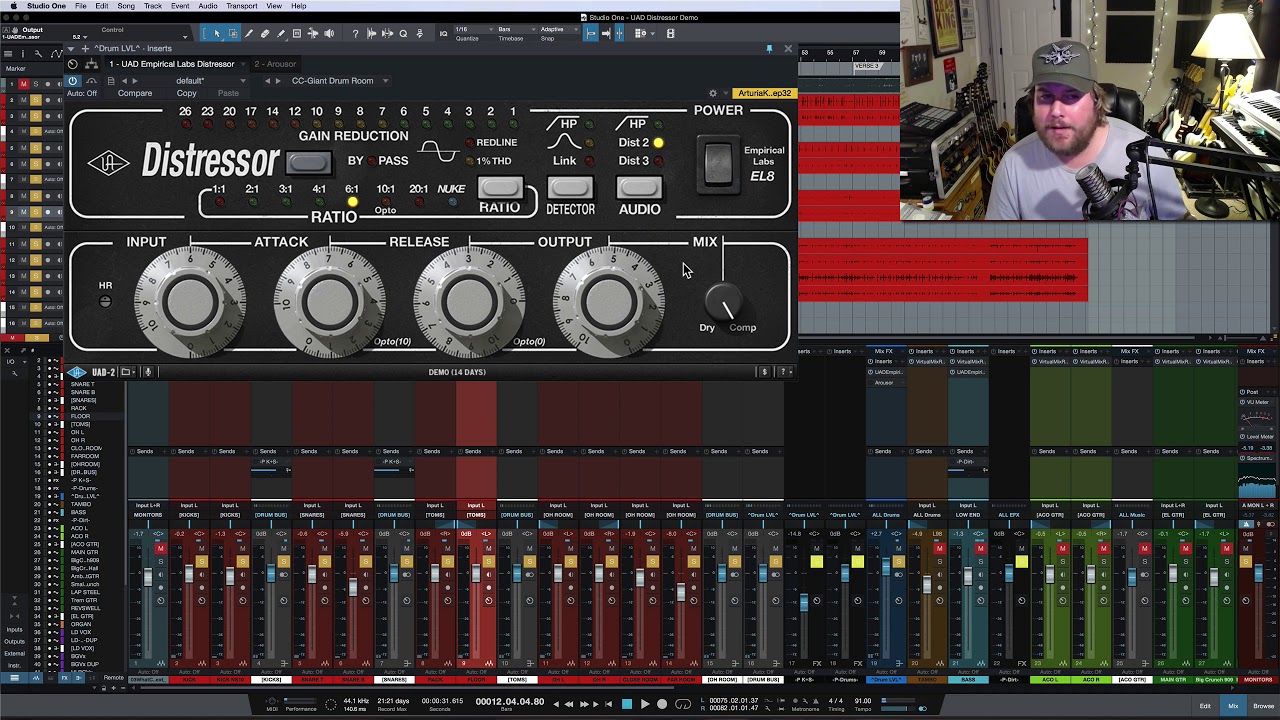Viewport: 1280px width, 720px height.
Task: Open plugin window gear settings
Action: pyautogui.click(x=713, y=93)
